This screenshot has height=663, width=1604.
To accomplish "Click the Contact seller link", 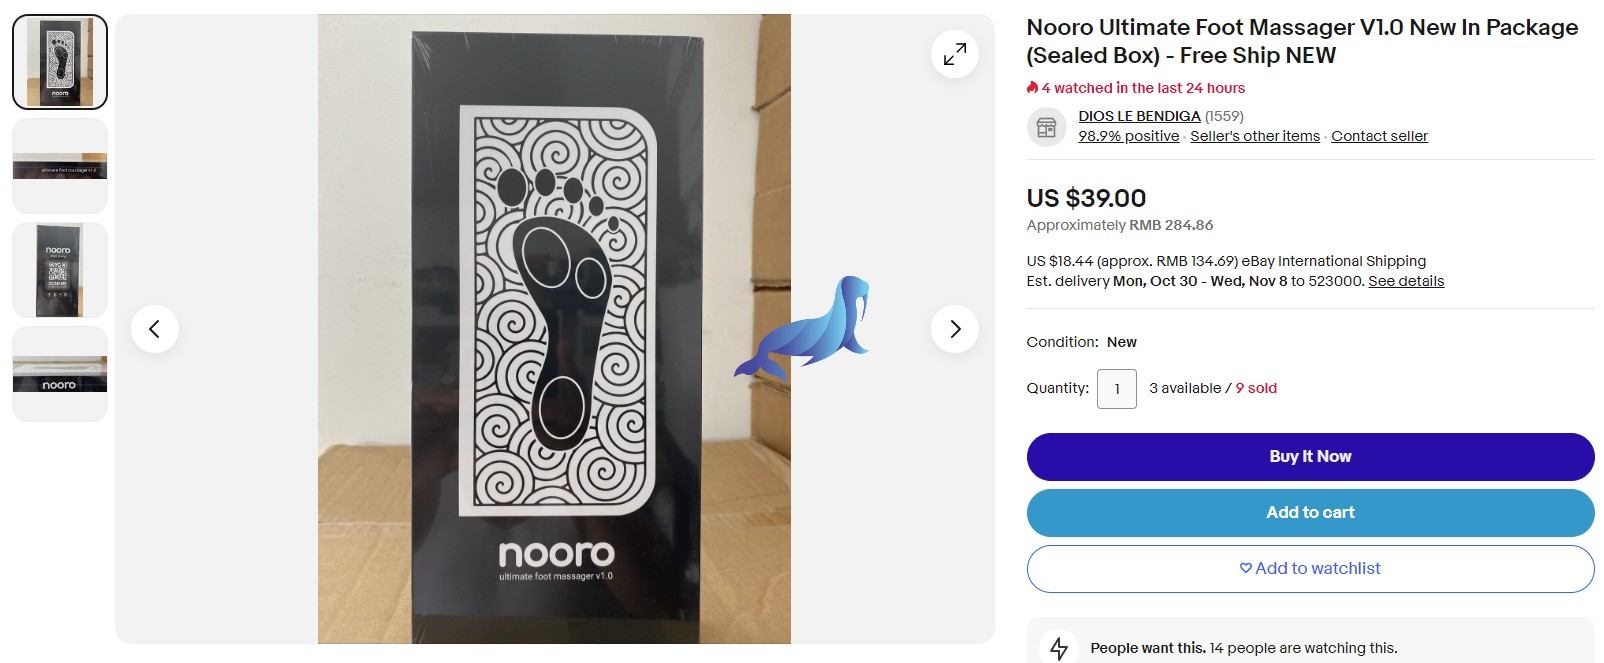I will (x=1379, y=136).
